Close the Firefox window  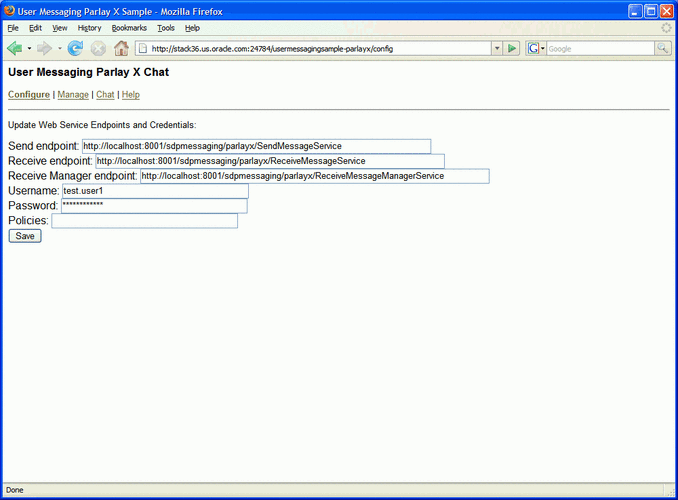pos(666,11)
